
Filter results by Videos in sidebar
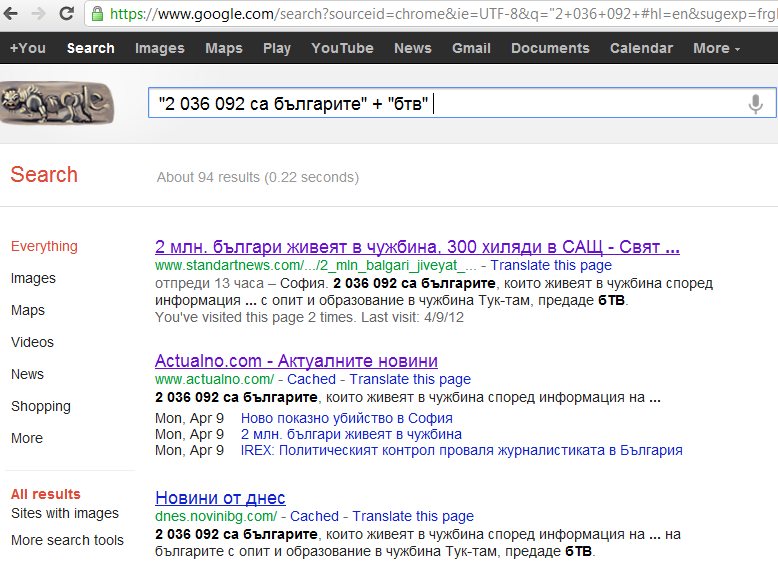[x=32, y=342]
